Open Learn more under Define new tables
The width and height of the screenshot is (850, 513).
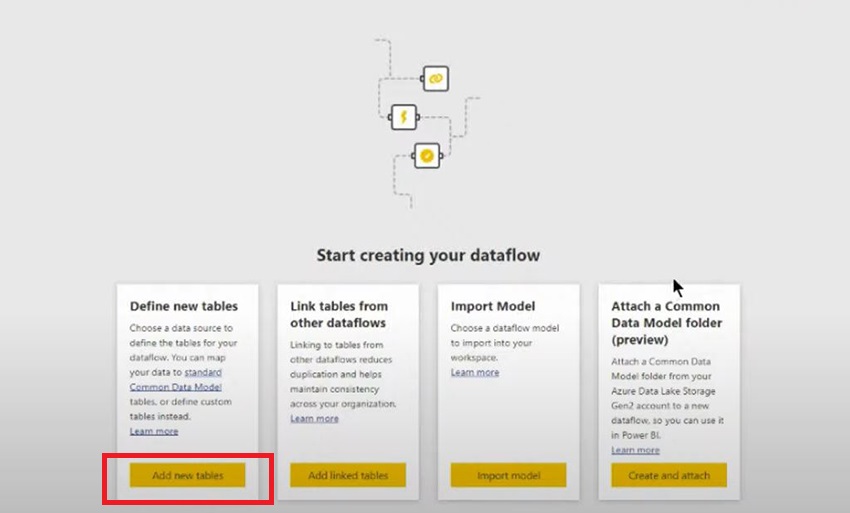154,431
